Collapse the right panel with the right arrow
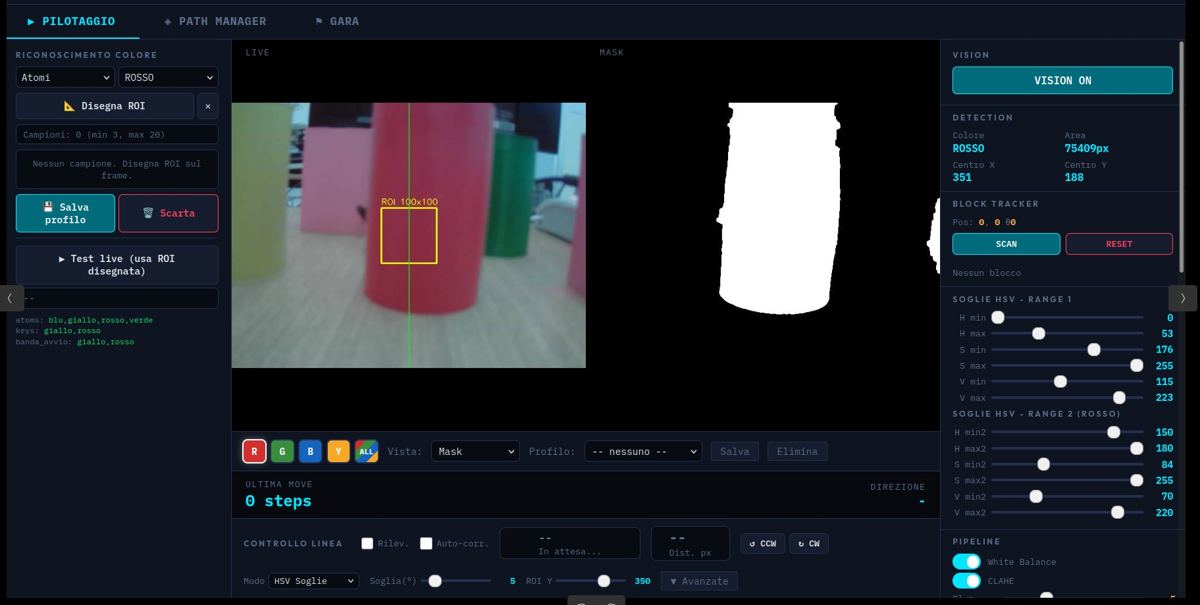Screen dimensions: 1200x605 (1183, 298)
